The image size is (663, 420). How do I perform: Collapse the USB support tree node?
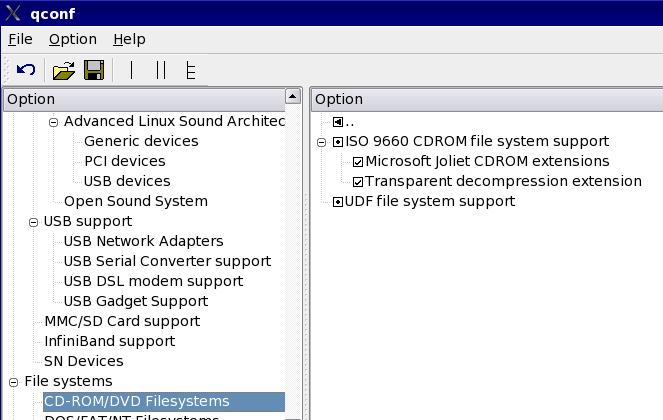[33, 222]
